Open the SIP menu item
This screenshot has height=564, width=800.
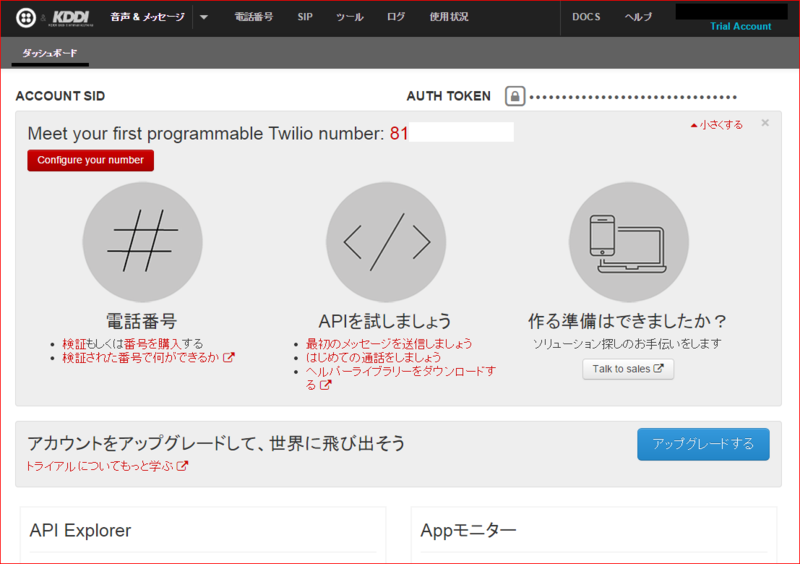pos(305,17)
